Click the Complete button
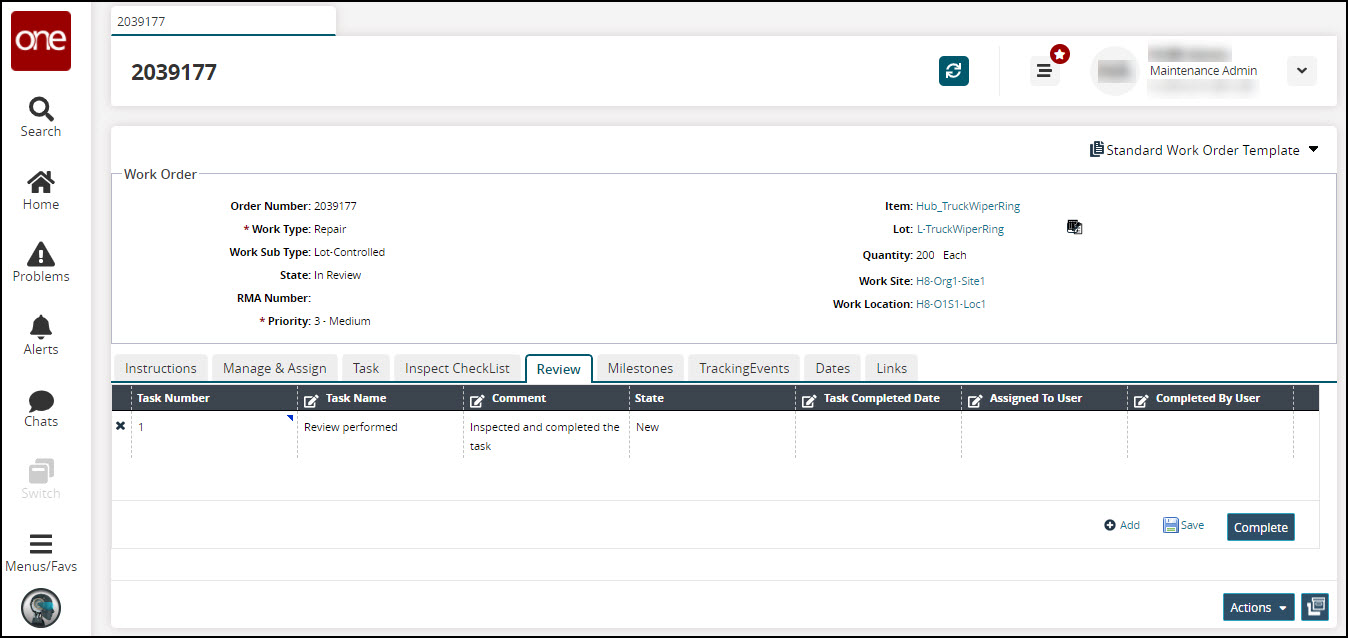1348x638 pixels. point(1261,527)
